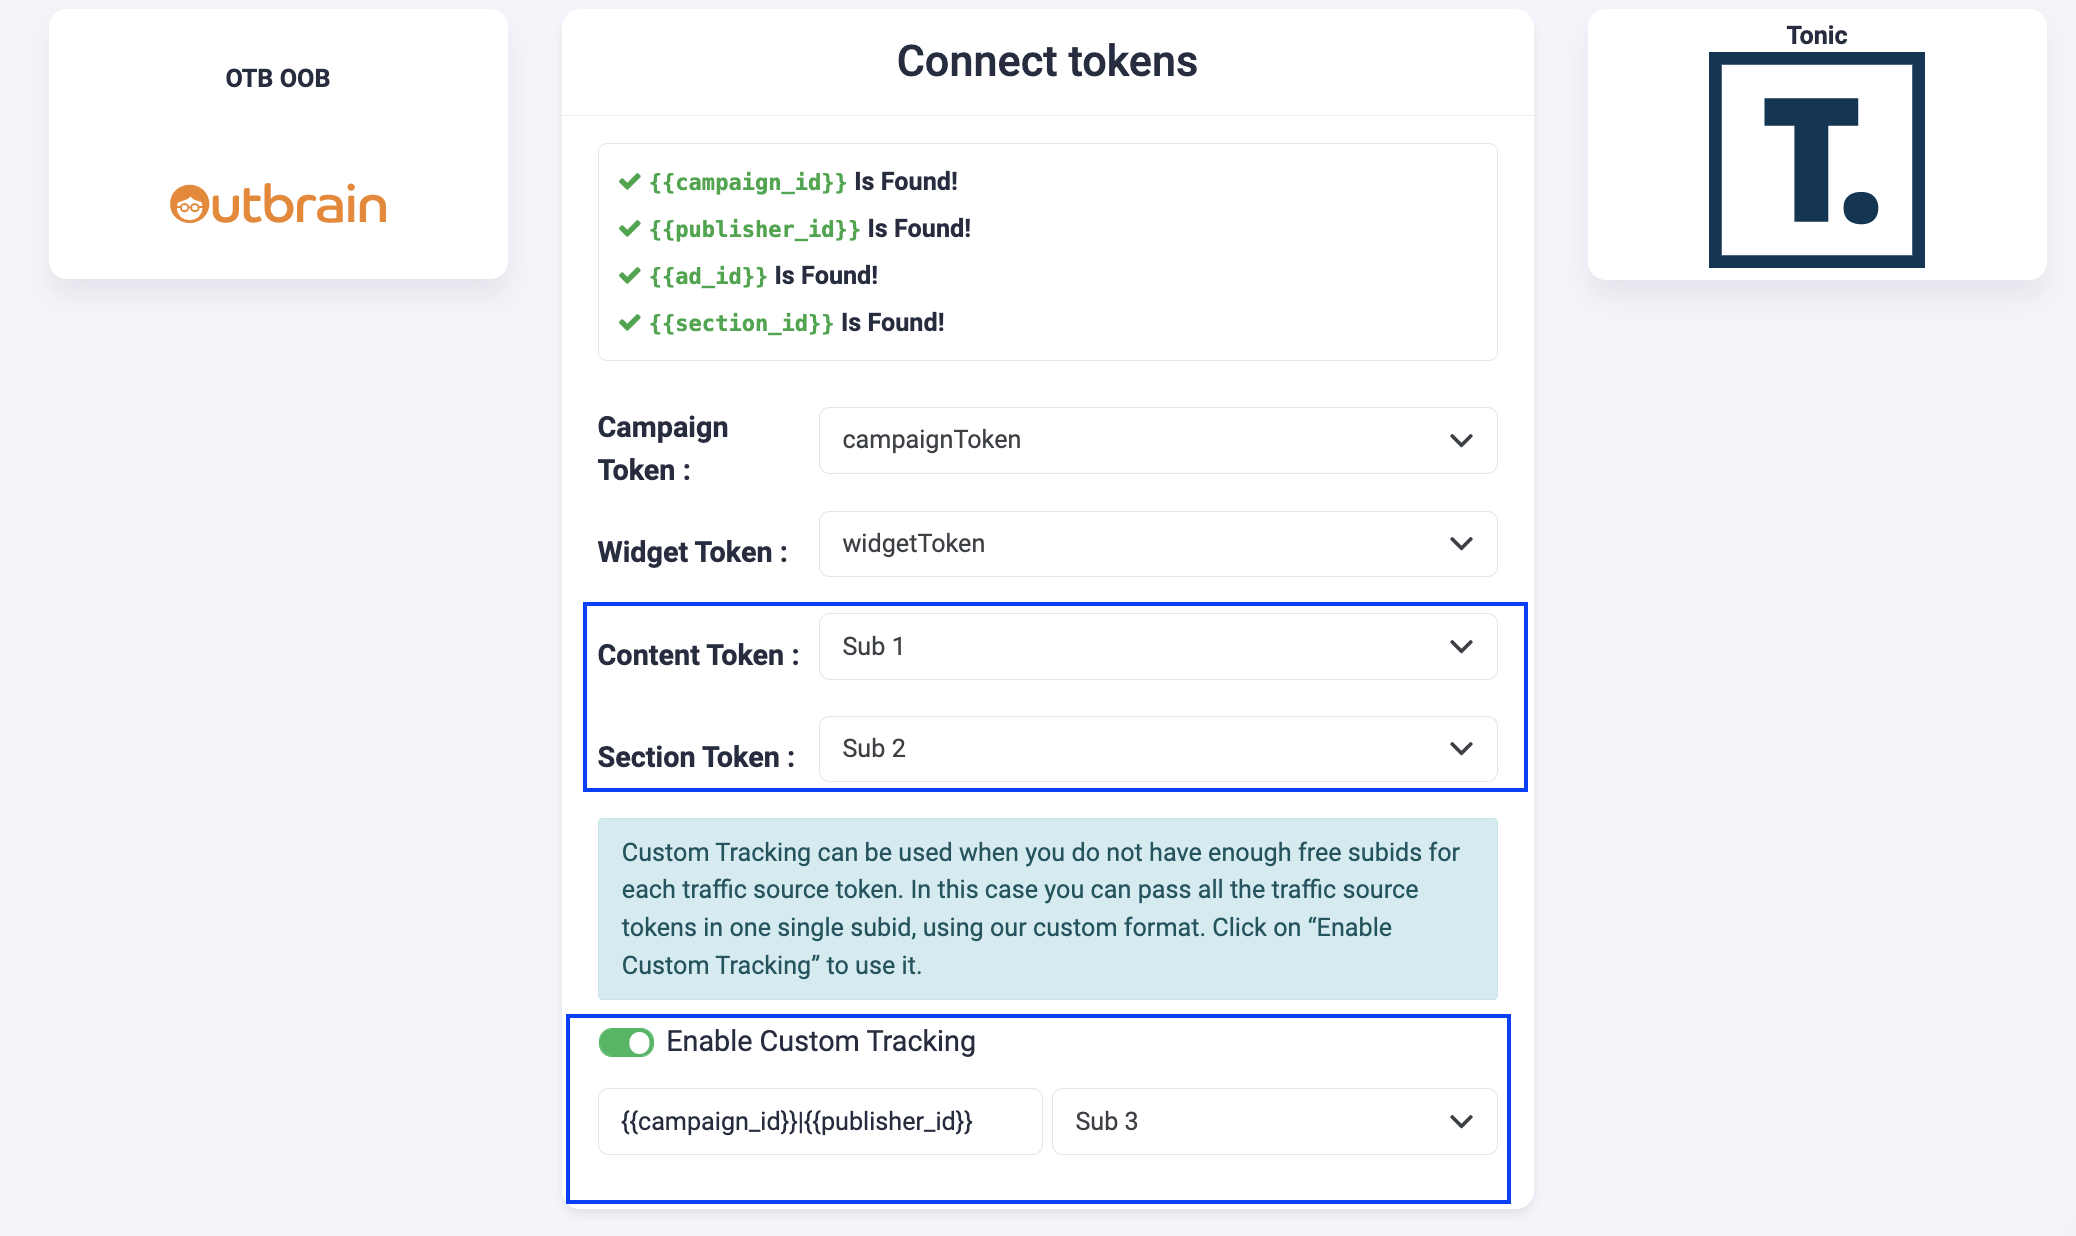Click the Tonic card title text
The width and height of the screenshot is (2076, 1236).
pyautogui.click(x=1816, y=35)
